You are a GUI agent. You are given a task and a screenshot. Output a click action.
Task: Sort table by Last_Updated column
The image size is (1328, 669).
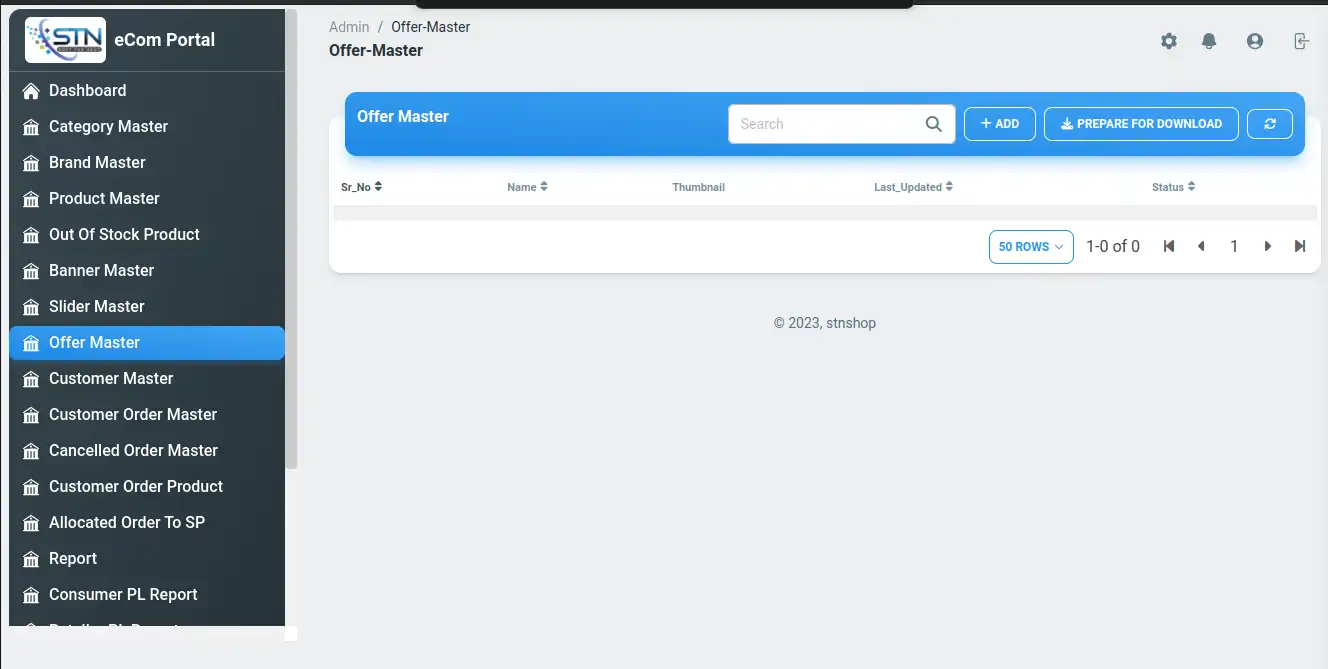tap(912, 187)
